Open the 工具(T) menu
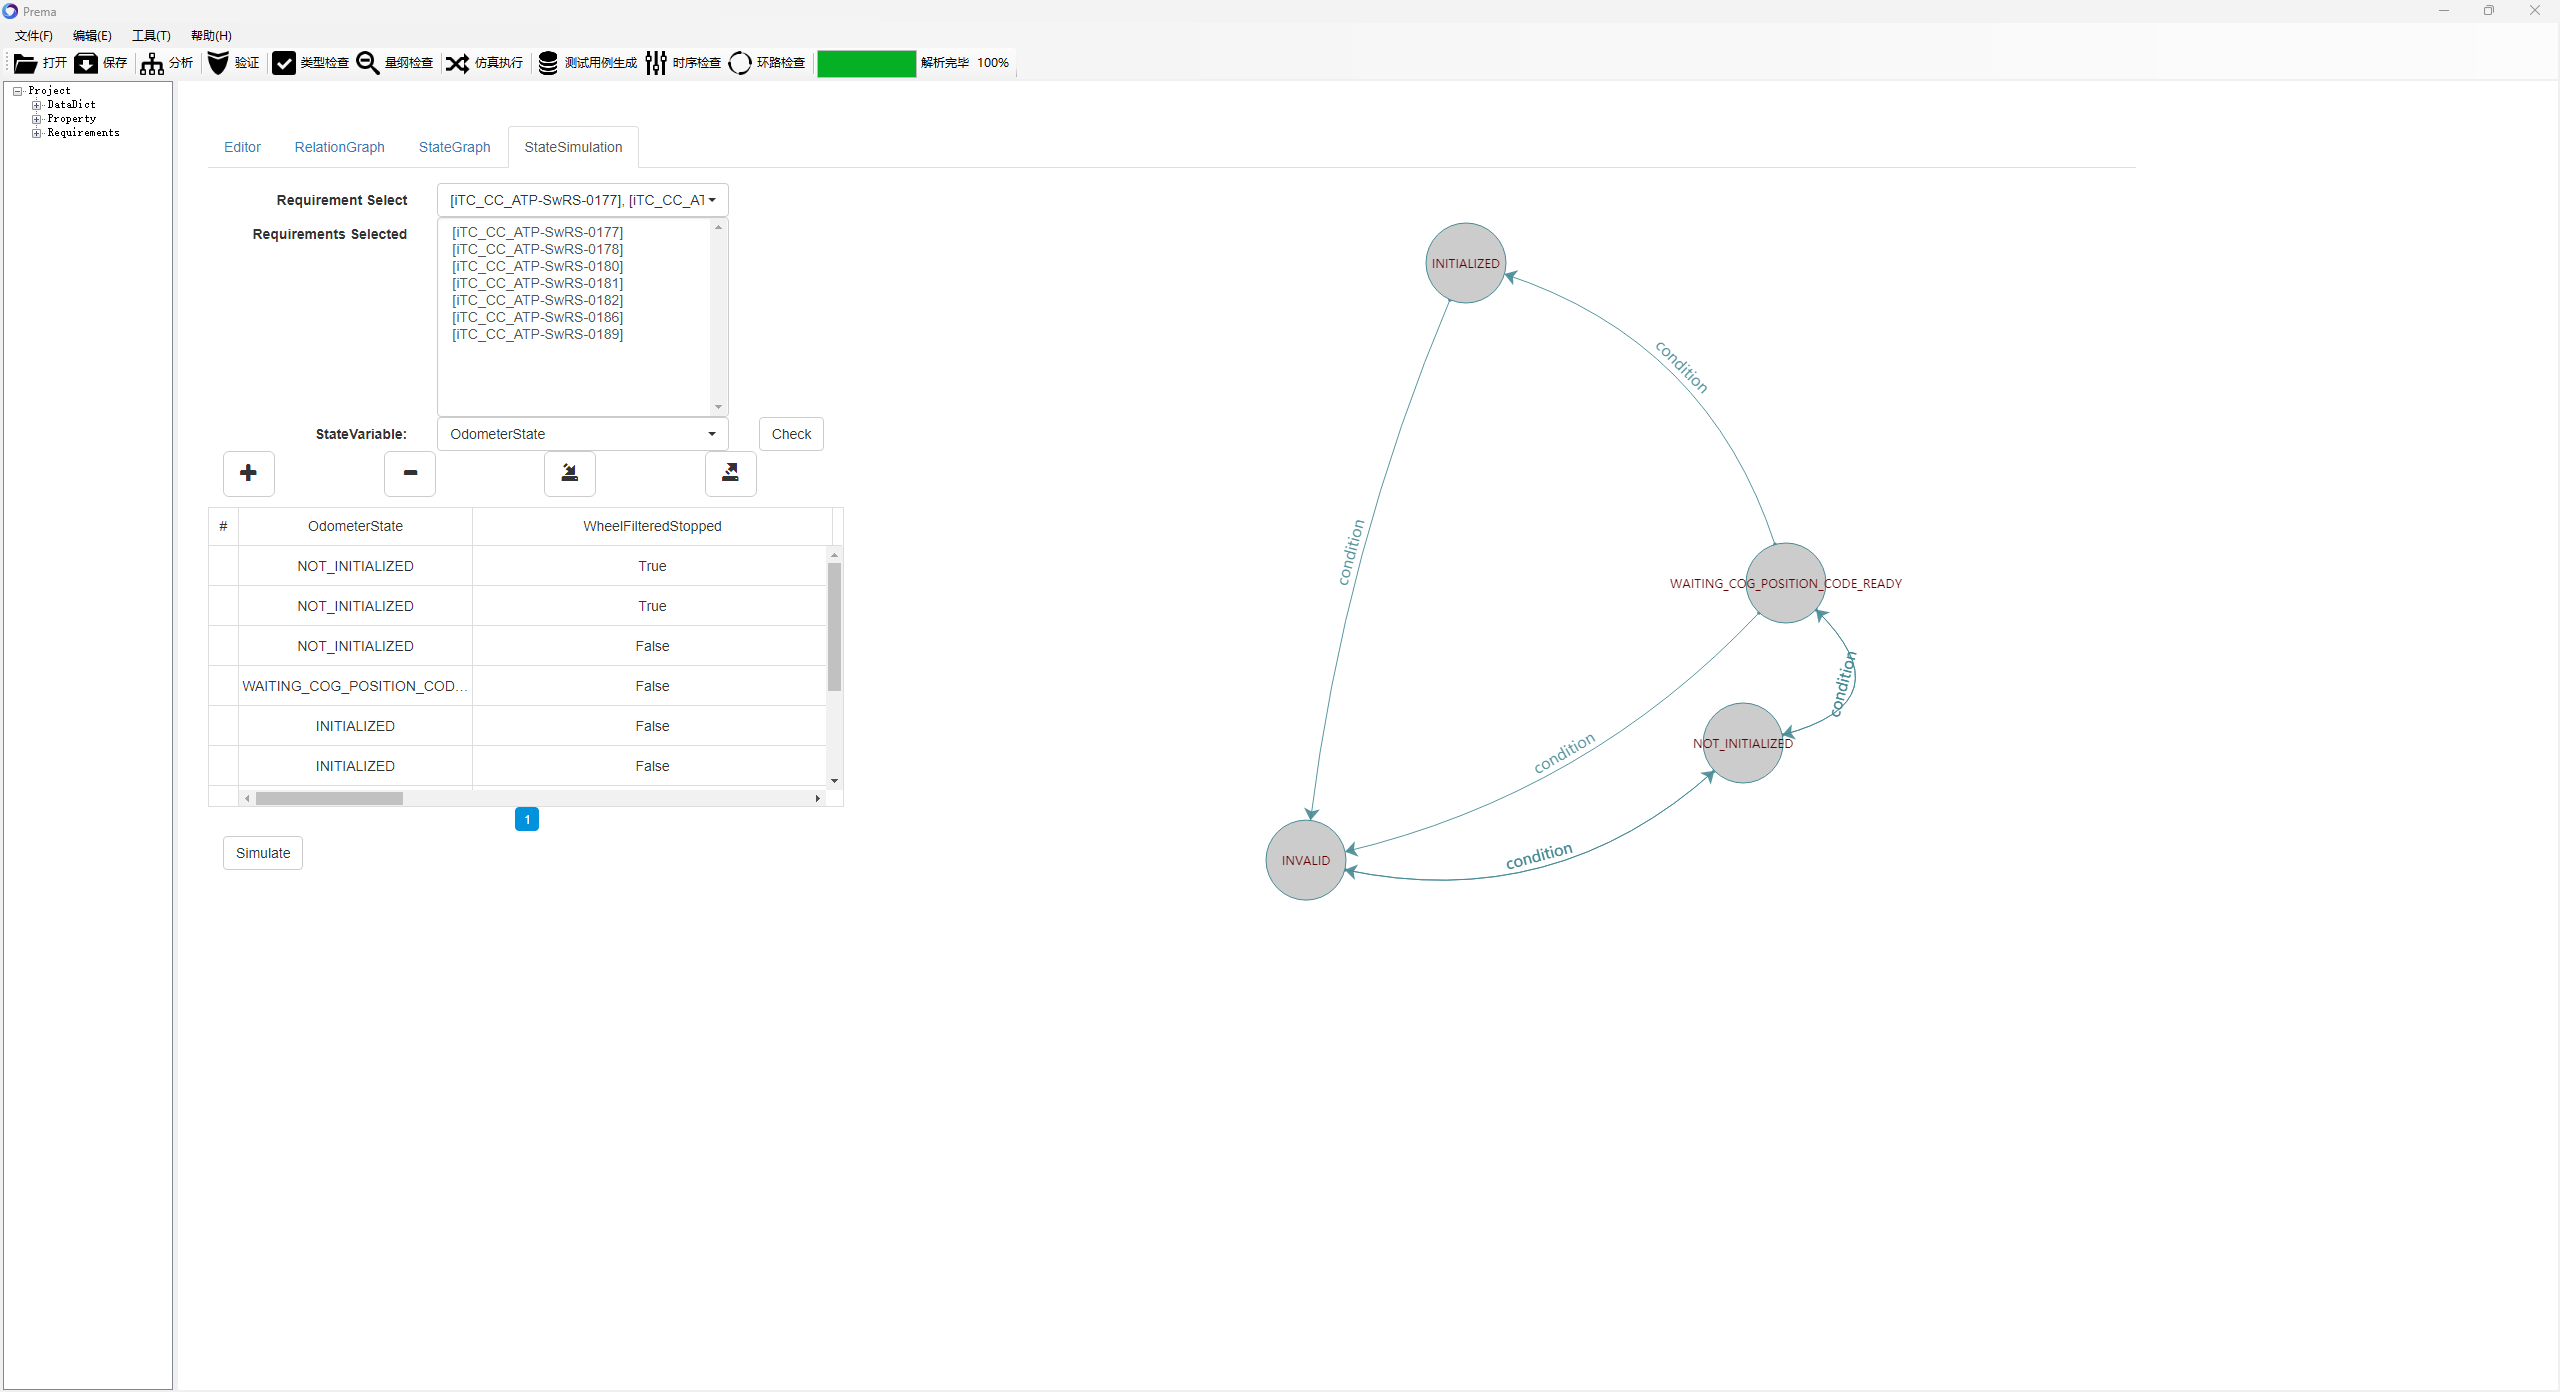Viewport: 2560px width, 1392px height. [151, 36]
